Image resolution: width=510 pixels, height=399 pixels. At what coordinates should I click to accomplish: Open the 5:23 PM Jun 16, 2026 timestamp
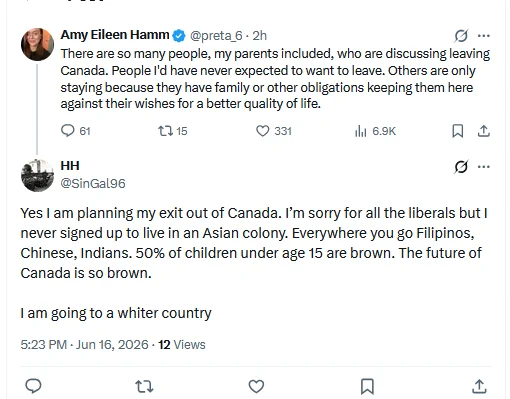click(x=84, y=344)
